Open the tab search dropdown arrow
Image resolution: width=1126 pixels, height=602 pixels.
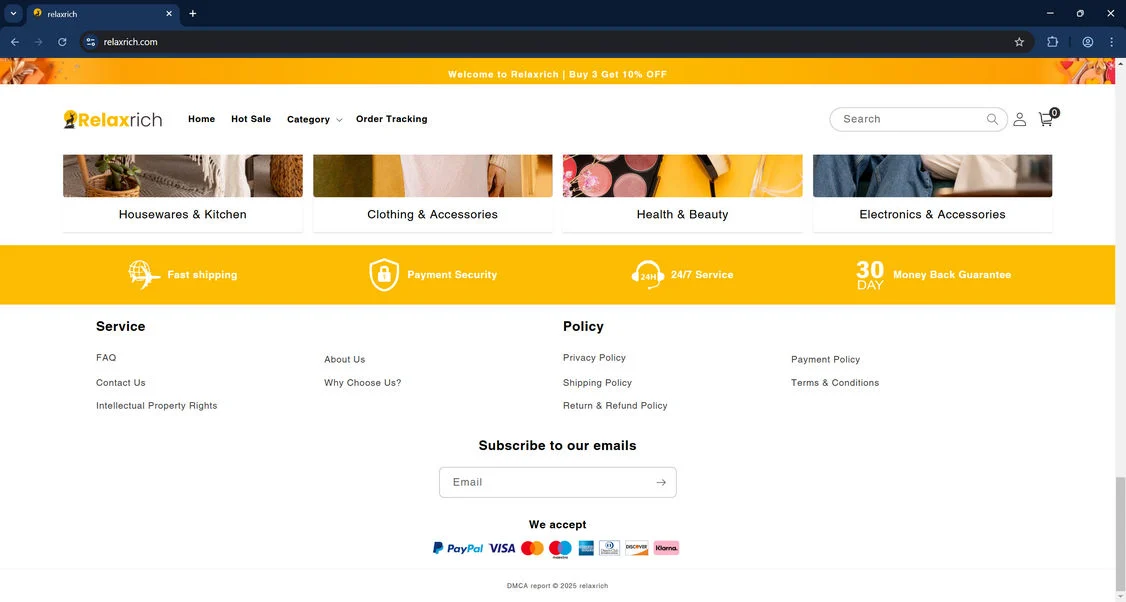(x=13, y=13)
